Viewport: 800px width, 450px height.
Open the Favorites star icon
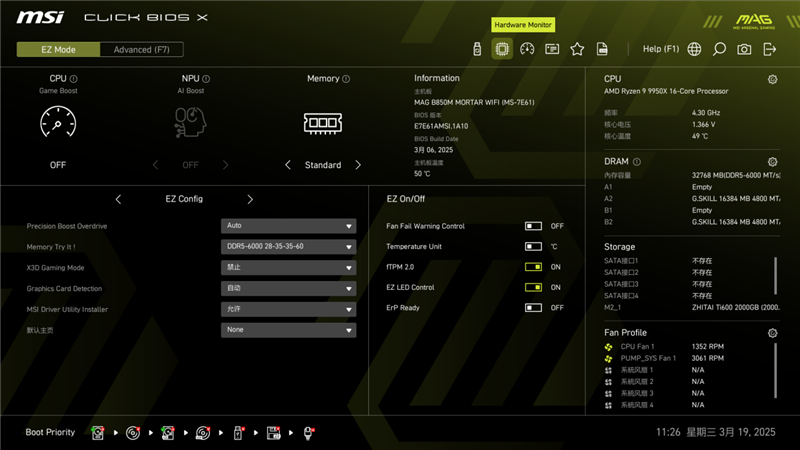577,49
